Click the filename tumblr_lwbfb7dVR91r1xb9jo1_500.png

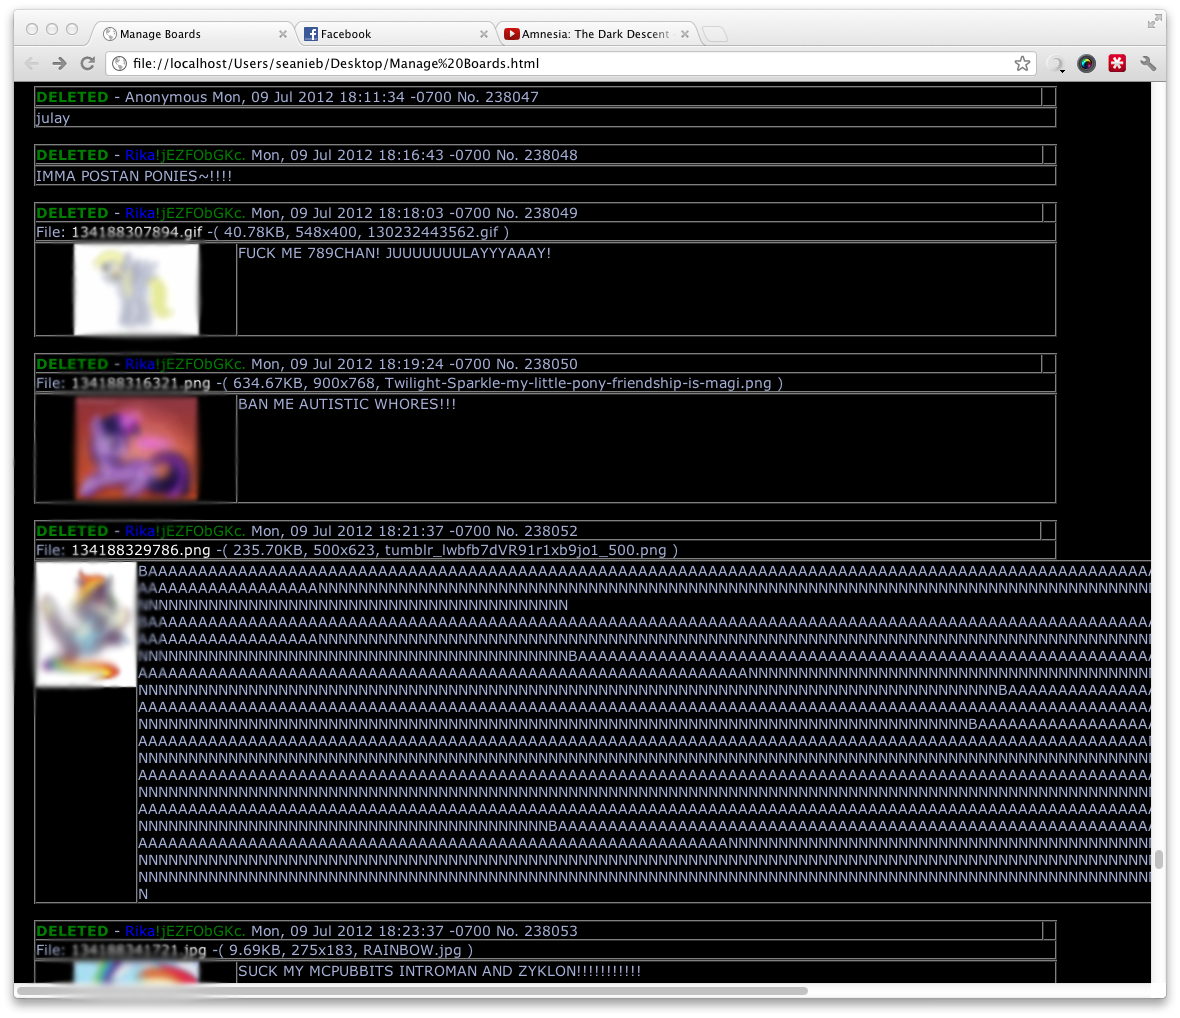(525, 550)
